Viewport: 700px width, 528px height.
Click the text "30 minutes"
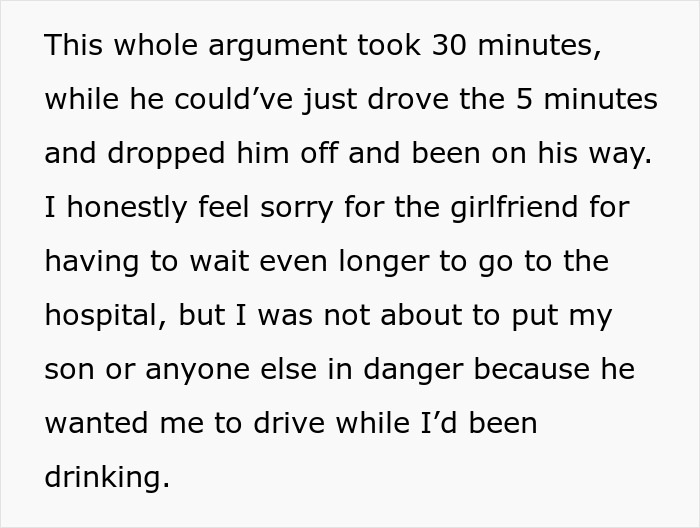(515, 46)
